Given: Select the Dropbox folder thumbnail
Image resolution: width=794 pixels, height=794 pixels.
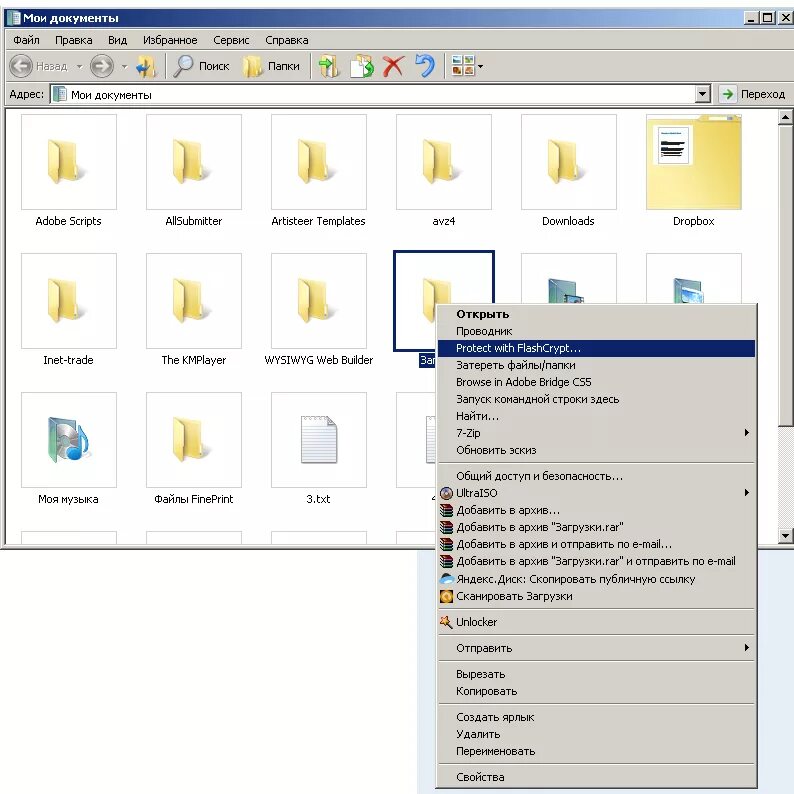Looking at the screenshot, I should tap(694, 162).
